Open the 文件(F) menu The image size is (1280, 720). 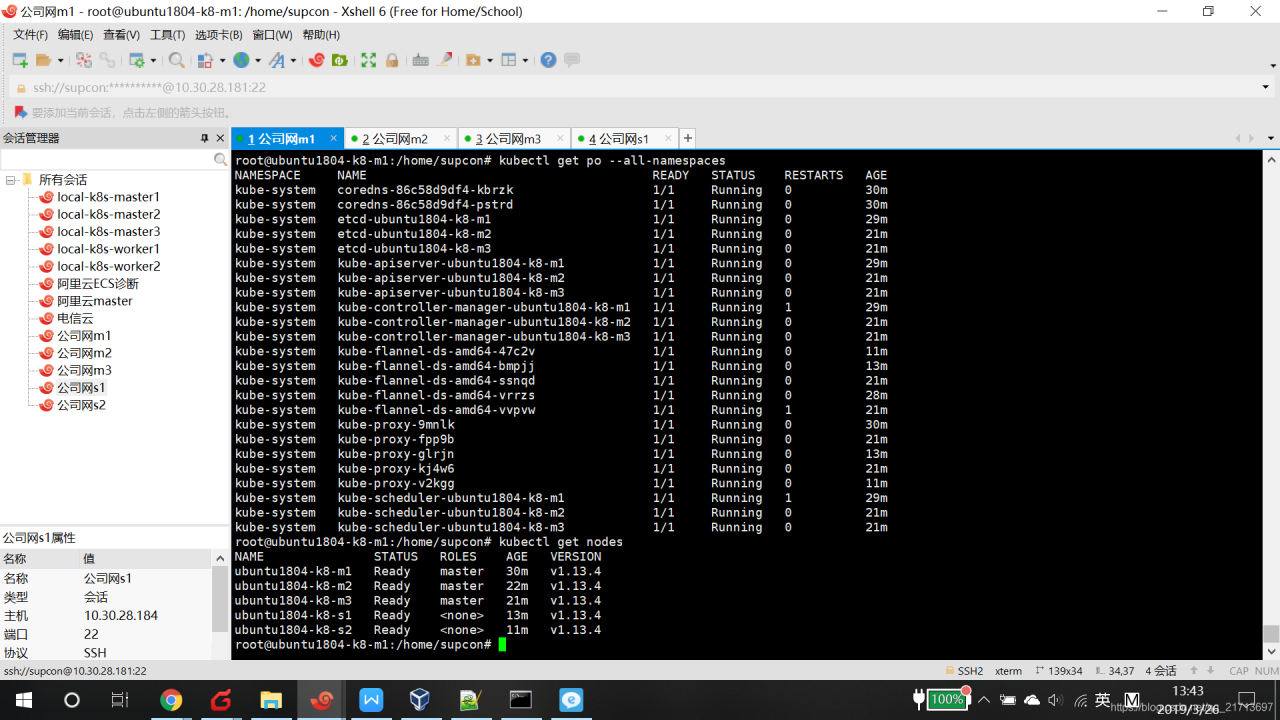[x=30, y=35]
